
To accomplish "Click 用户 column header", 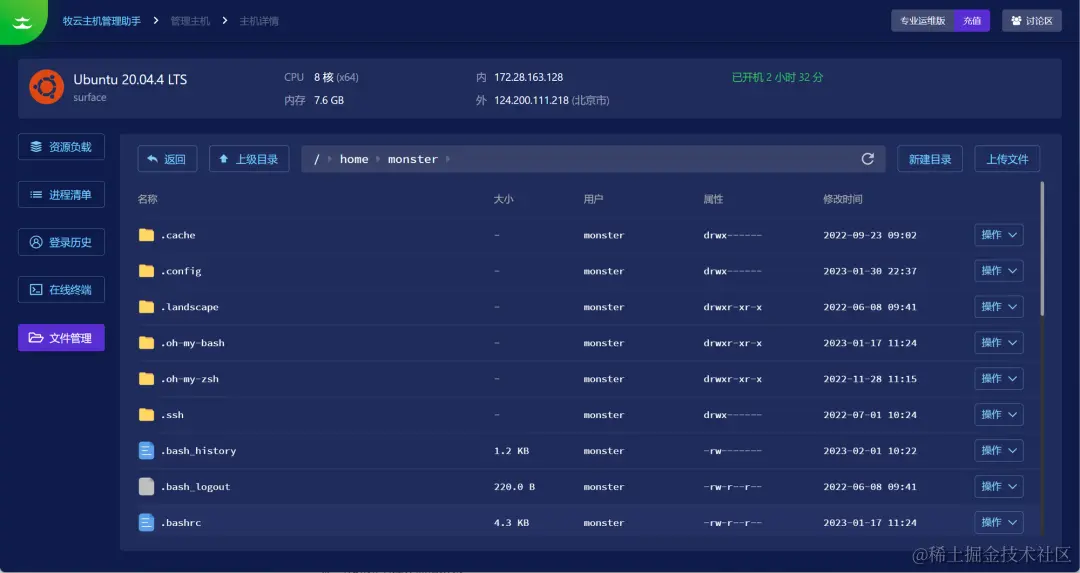I will (x=593, y=199).
